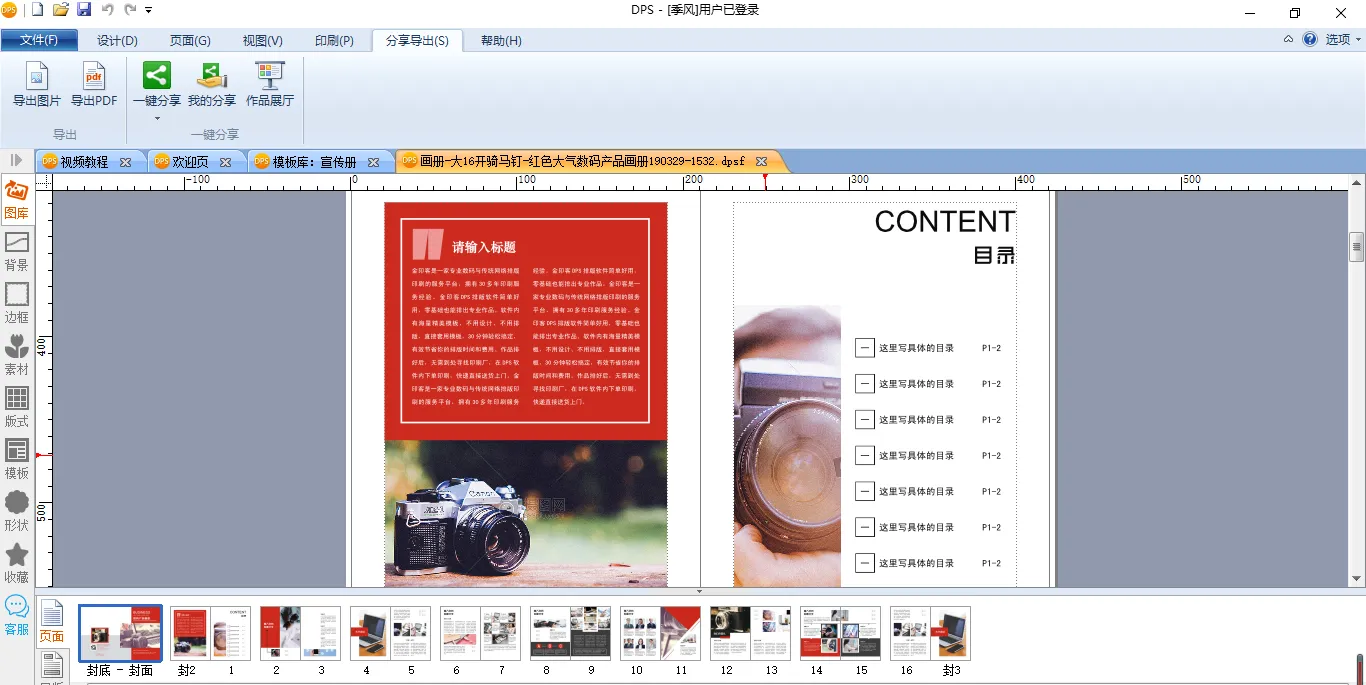The height and width of the screenshot is (685, 1366).
Task: Open the 图库 image library panel
Action: pyautogui.click(x=17, y=199)
